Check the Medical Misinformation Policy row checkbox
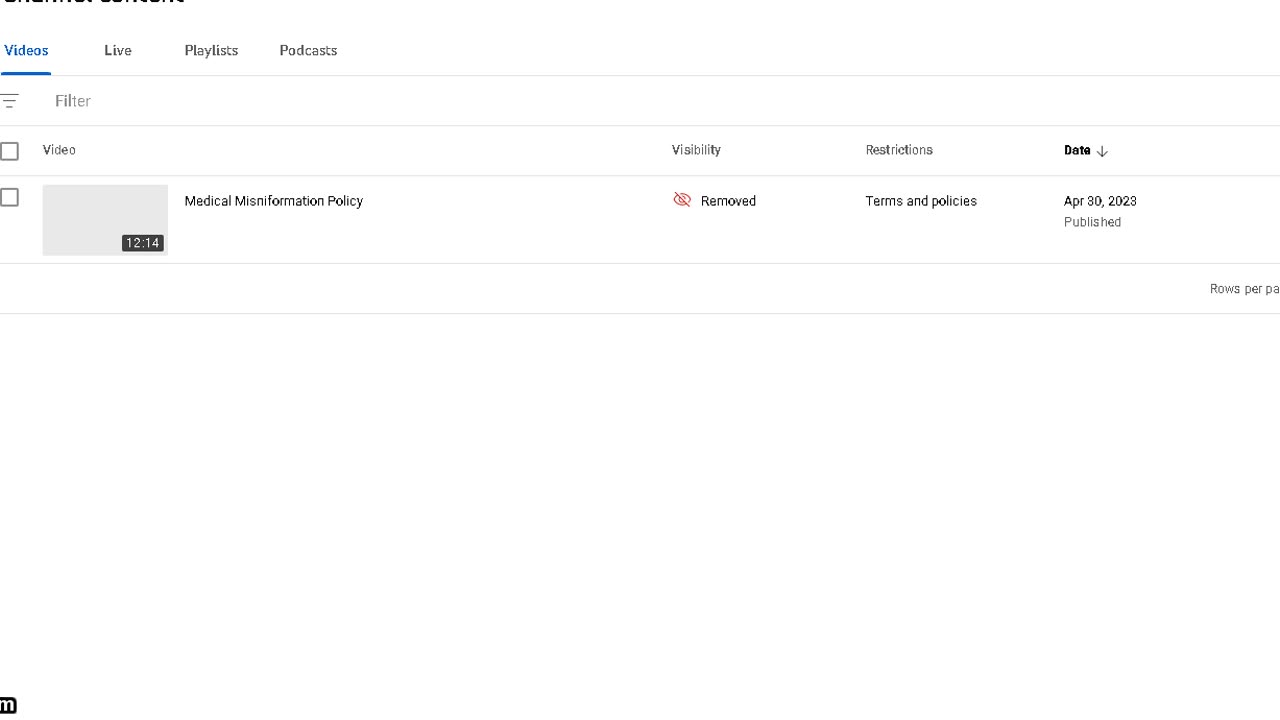 9,197
